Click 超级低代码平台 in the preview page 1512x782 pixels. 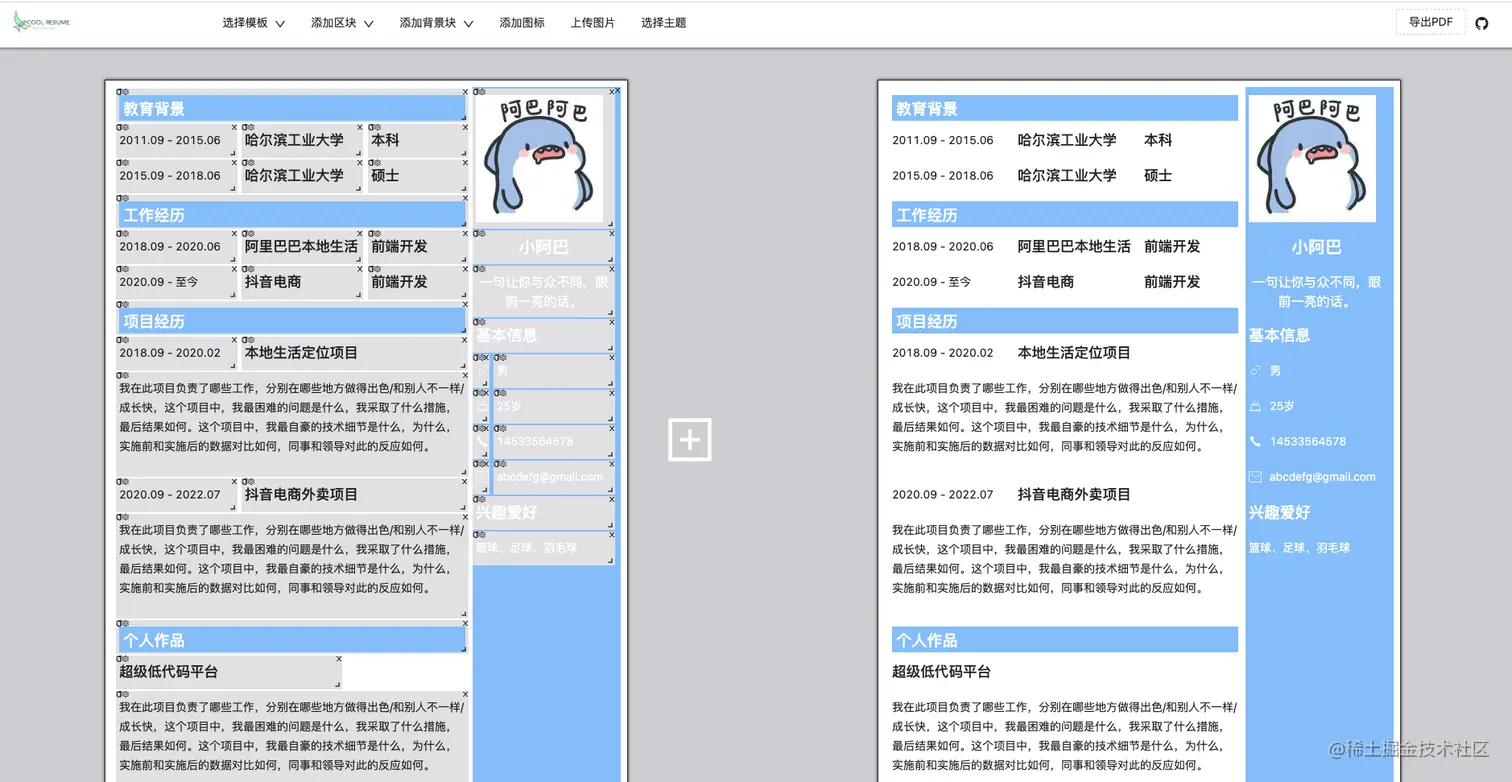click(942, 672)
